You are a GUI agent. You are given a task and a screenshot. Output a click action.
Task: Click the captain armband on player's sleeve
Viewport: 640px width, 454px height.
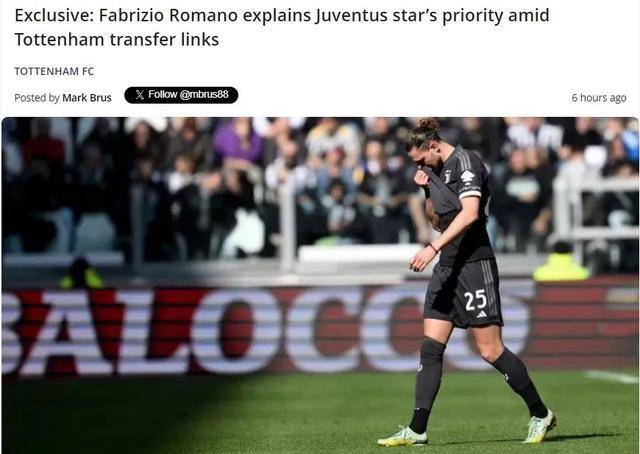[x=469, y=192]
